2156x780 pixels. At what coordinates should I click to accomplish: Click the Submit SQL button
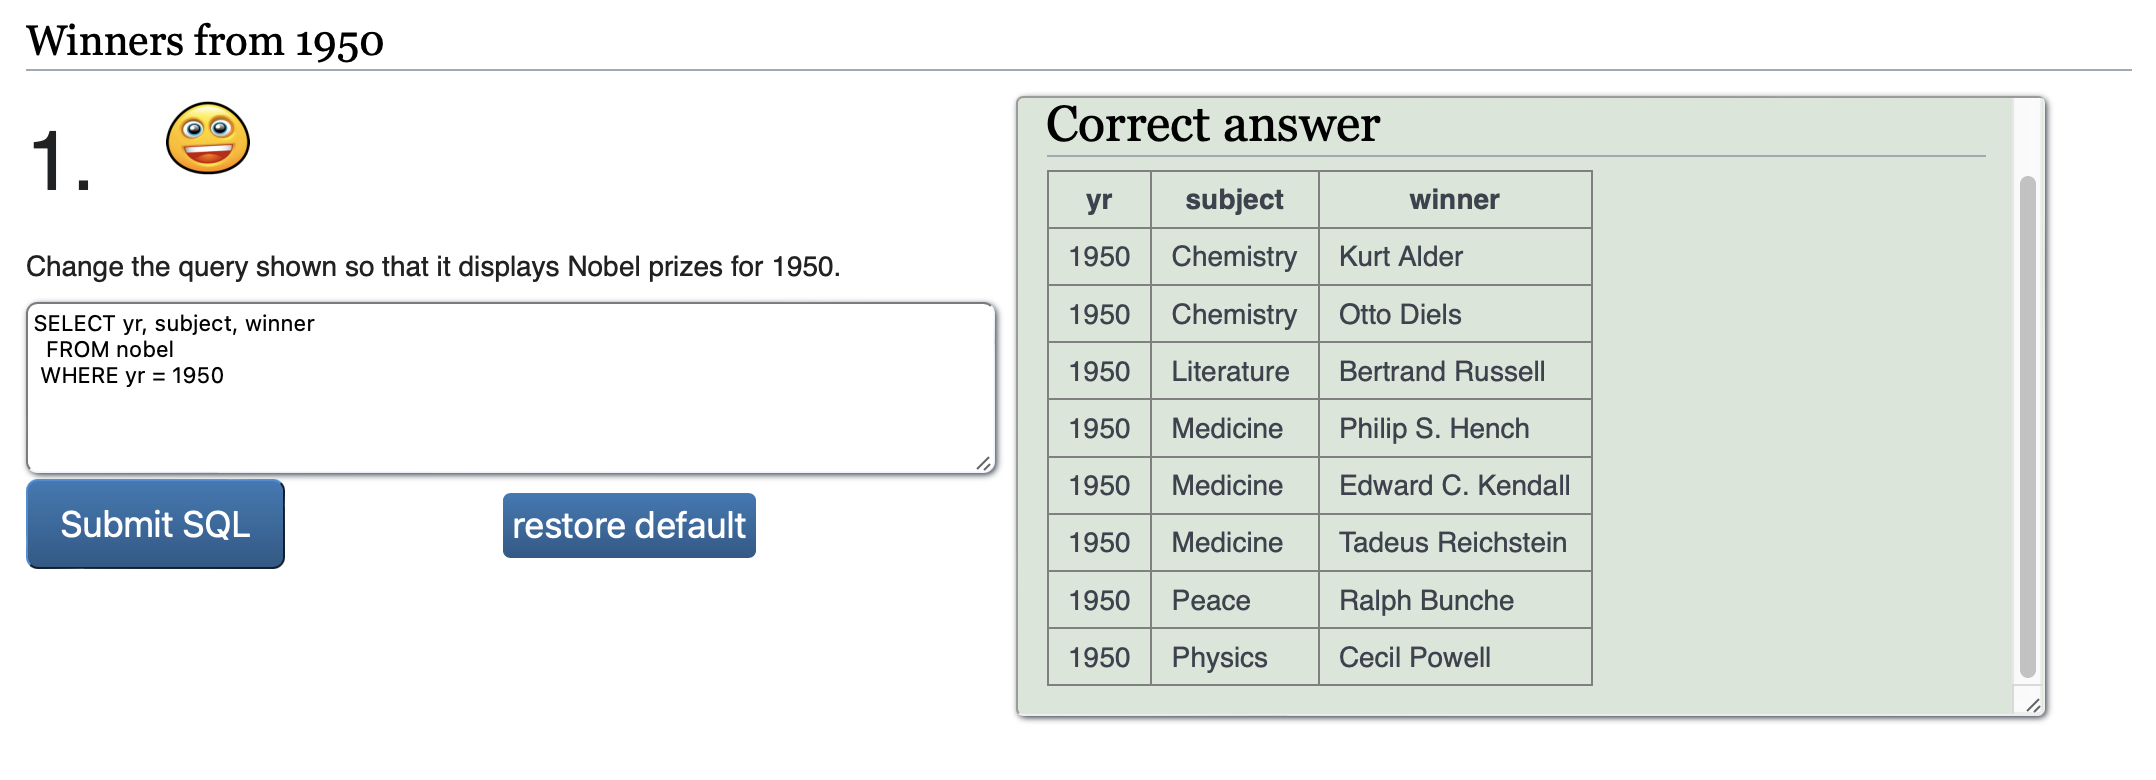coord(155,524)
